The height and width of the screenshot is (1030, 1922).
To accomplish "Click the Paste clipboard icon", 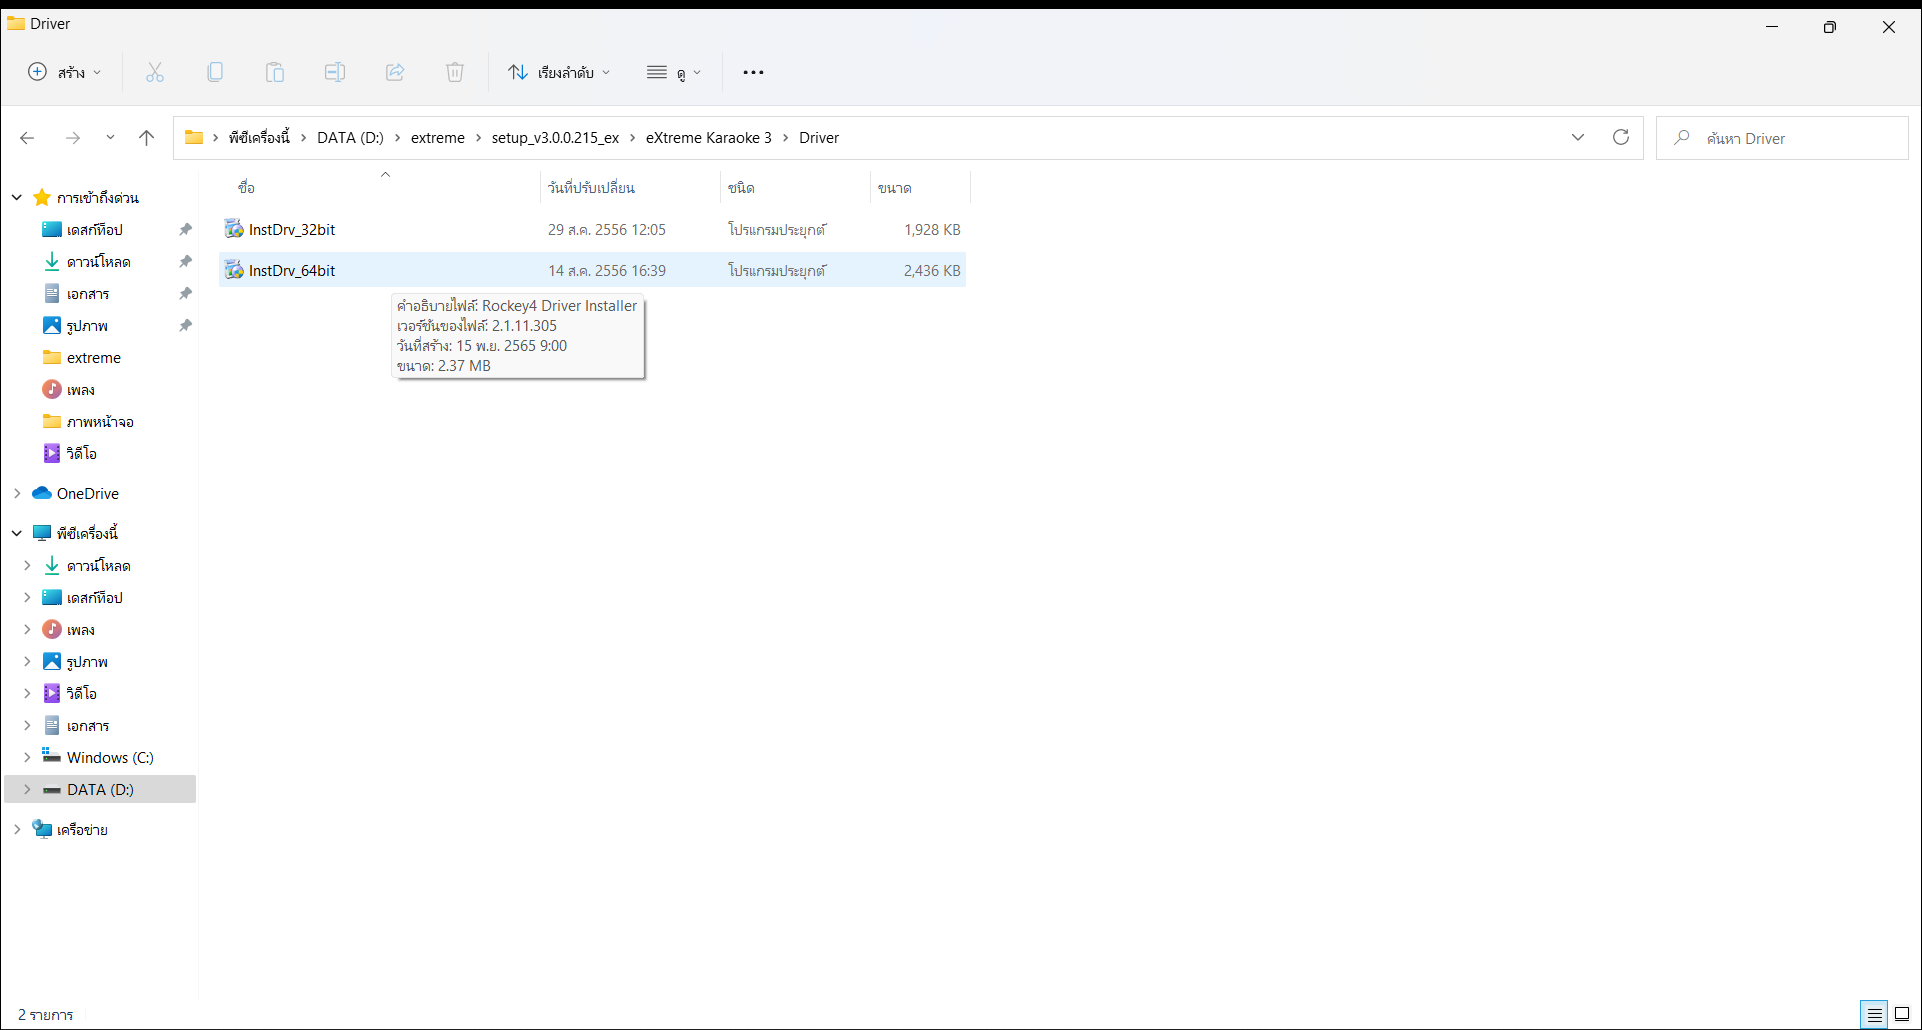I will [275, 72].
